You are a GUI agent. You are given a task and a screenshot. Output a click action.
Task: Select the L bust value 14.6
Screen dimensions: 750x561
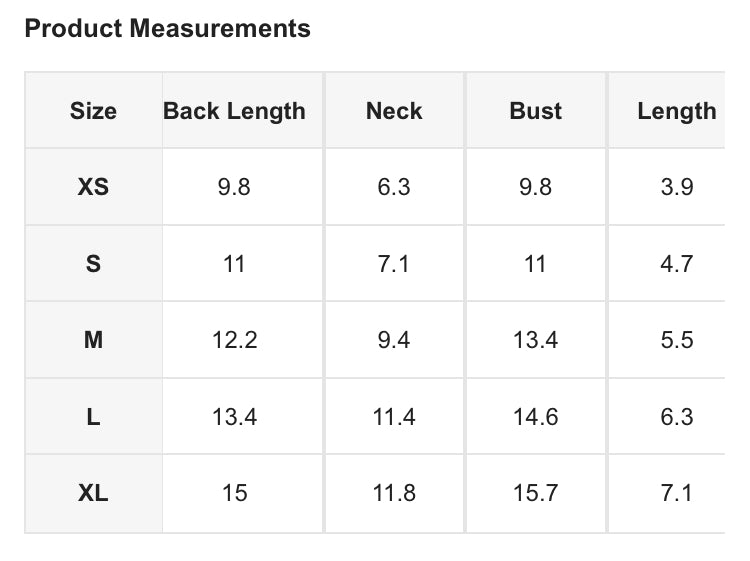tap(535, 417)
